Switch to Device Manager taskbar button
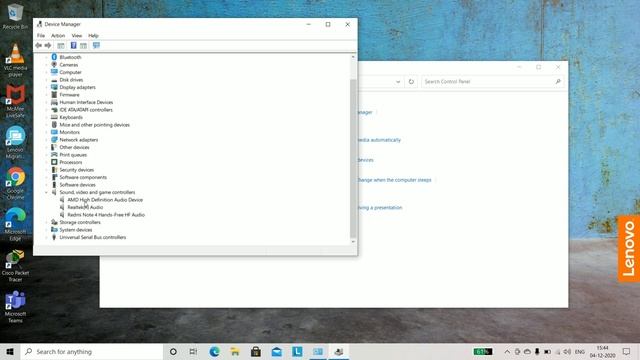Screen dimensions: 640x360 pyautogui.click(x=339, y=351)
